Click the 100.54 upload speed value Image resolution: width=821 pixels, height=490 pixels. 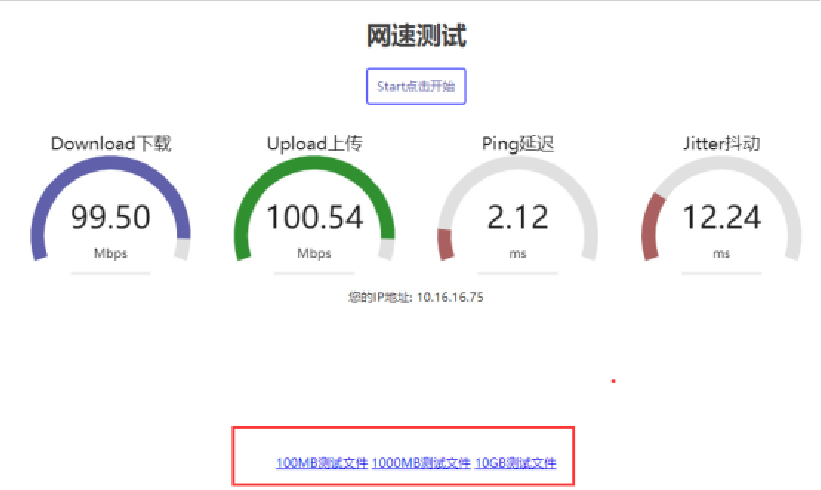314,217
